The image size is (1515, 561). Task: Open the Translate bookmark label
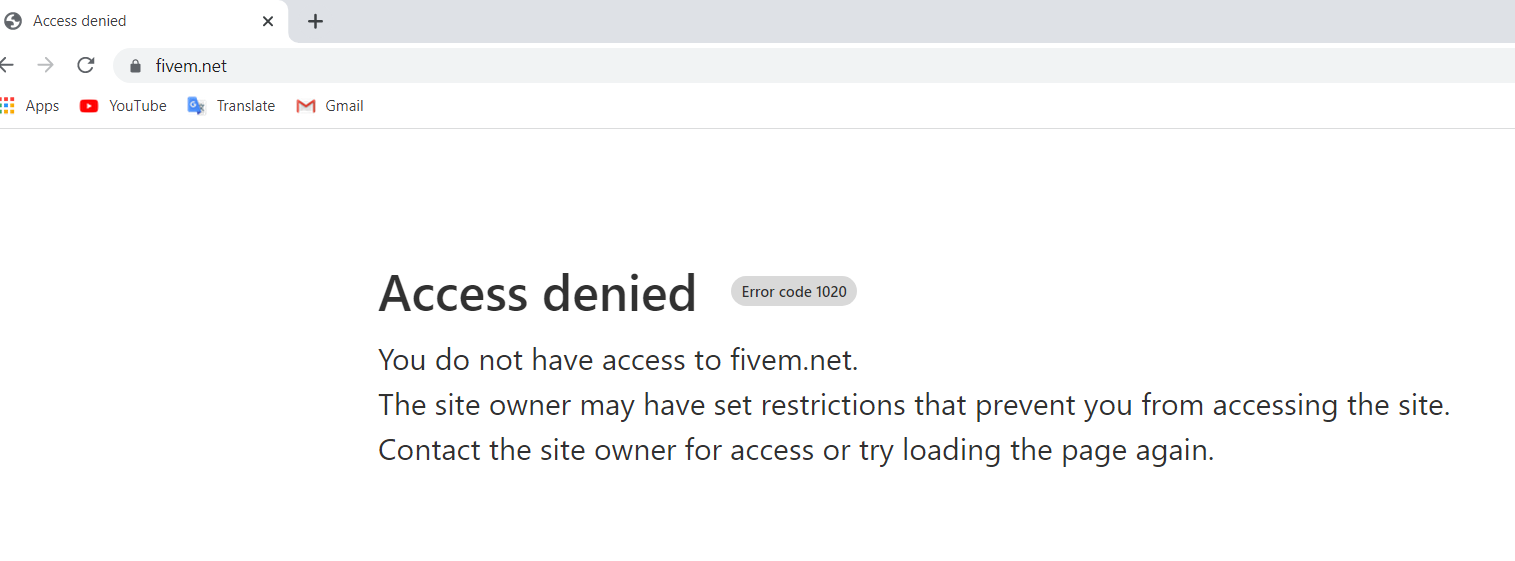point(245,106)
